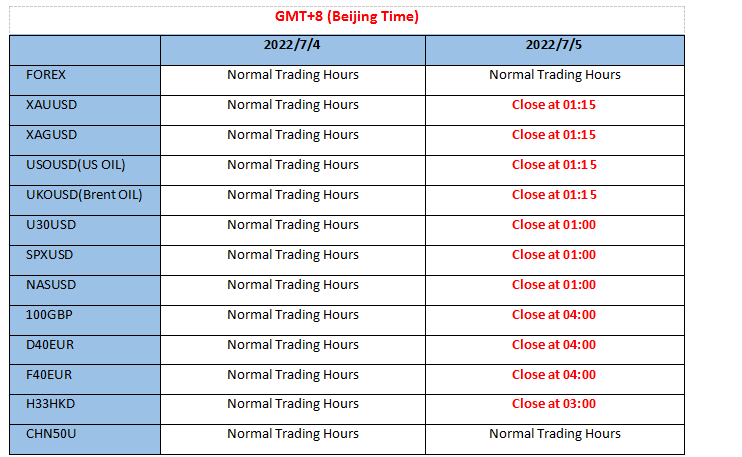
Task: Click the FOREX row label
Action: tap(46, 75)
